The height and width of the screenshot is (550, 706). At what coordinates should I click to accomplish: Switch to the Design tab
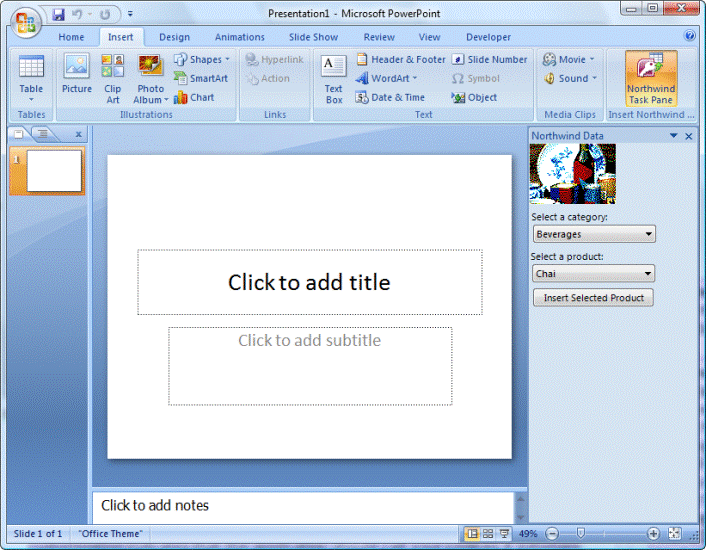click(x=174, y=37)
